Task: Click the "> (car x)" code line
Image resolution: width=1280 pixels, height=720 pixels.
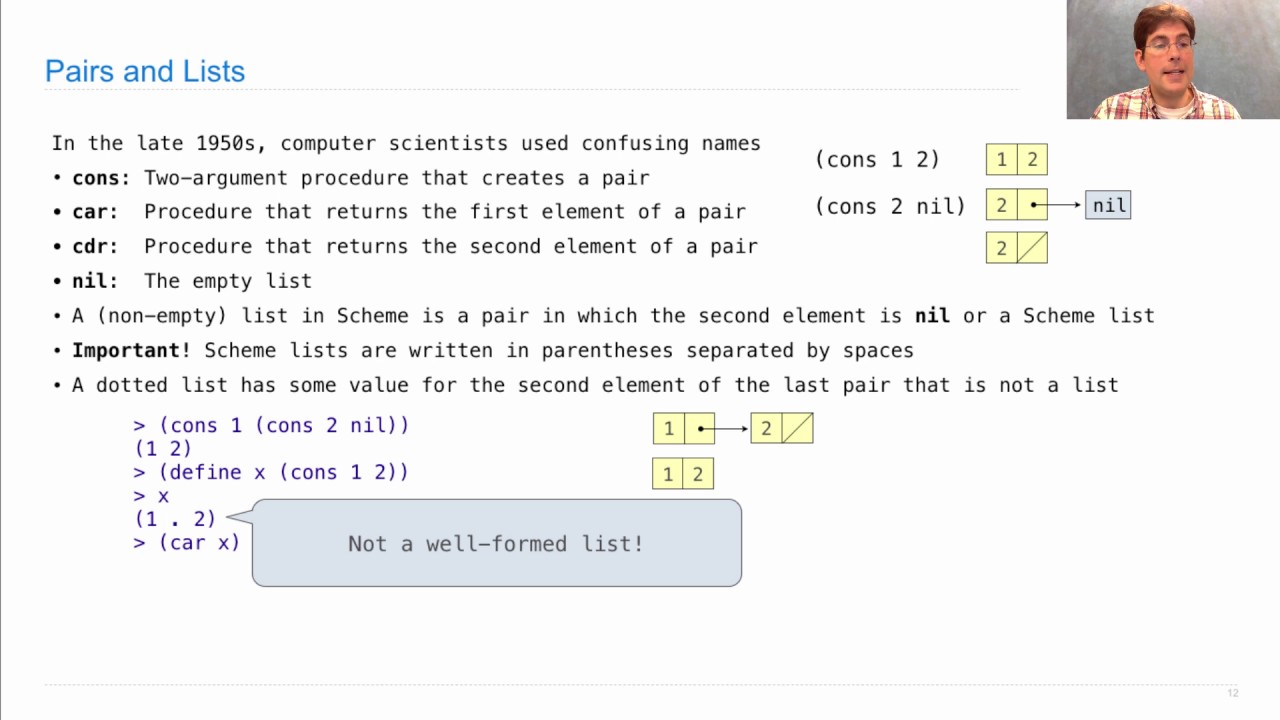Action: tap(187, 542)
